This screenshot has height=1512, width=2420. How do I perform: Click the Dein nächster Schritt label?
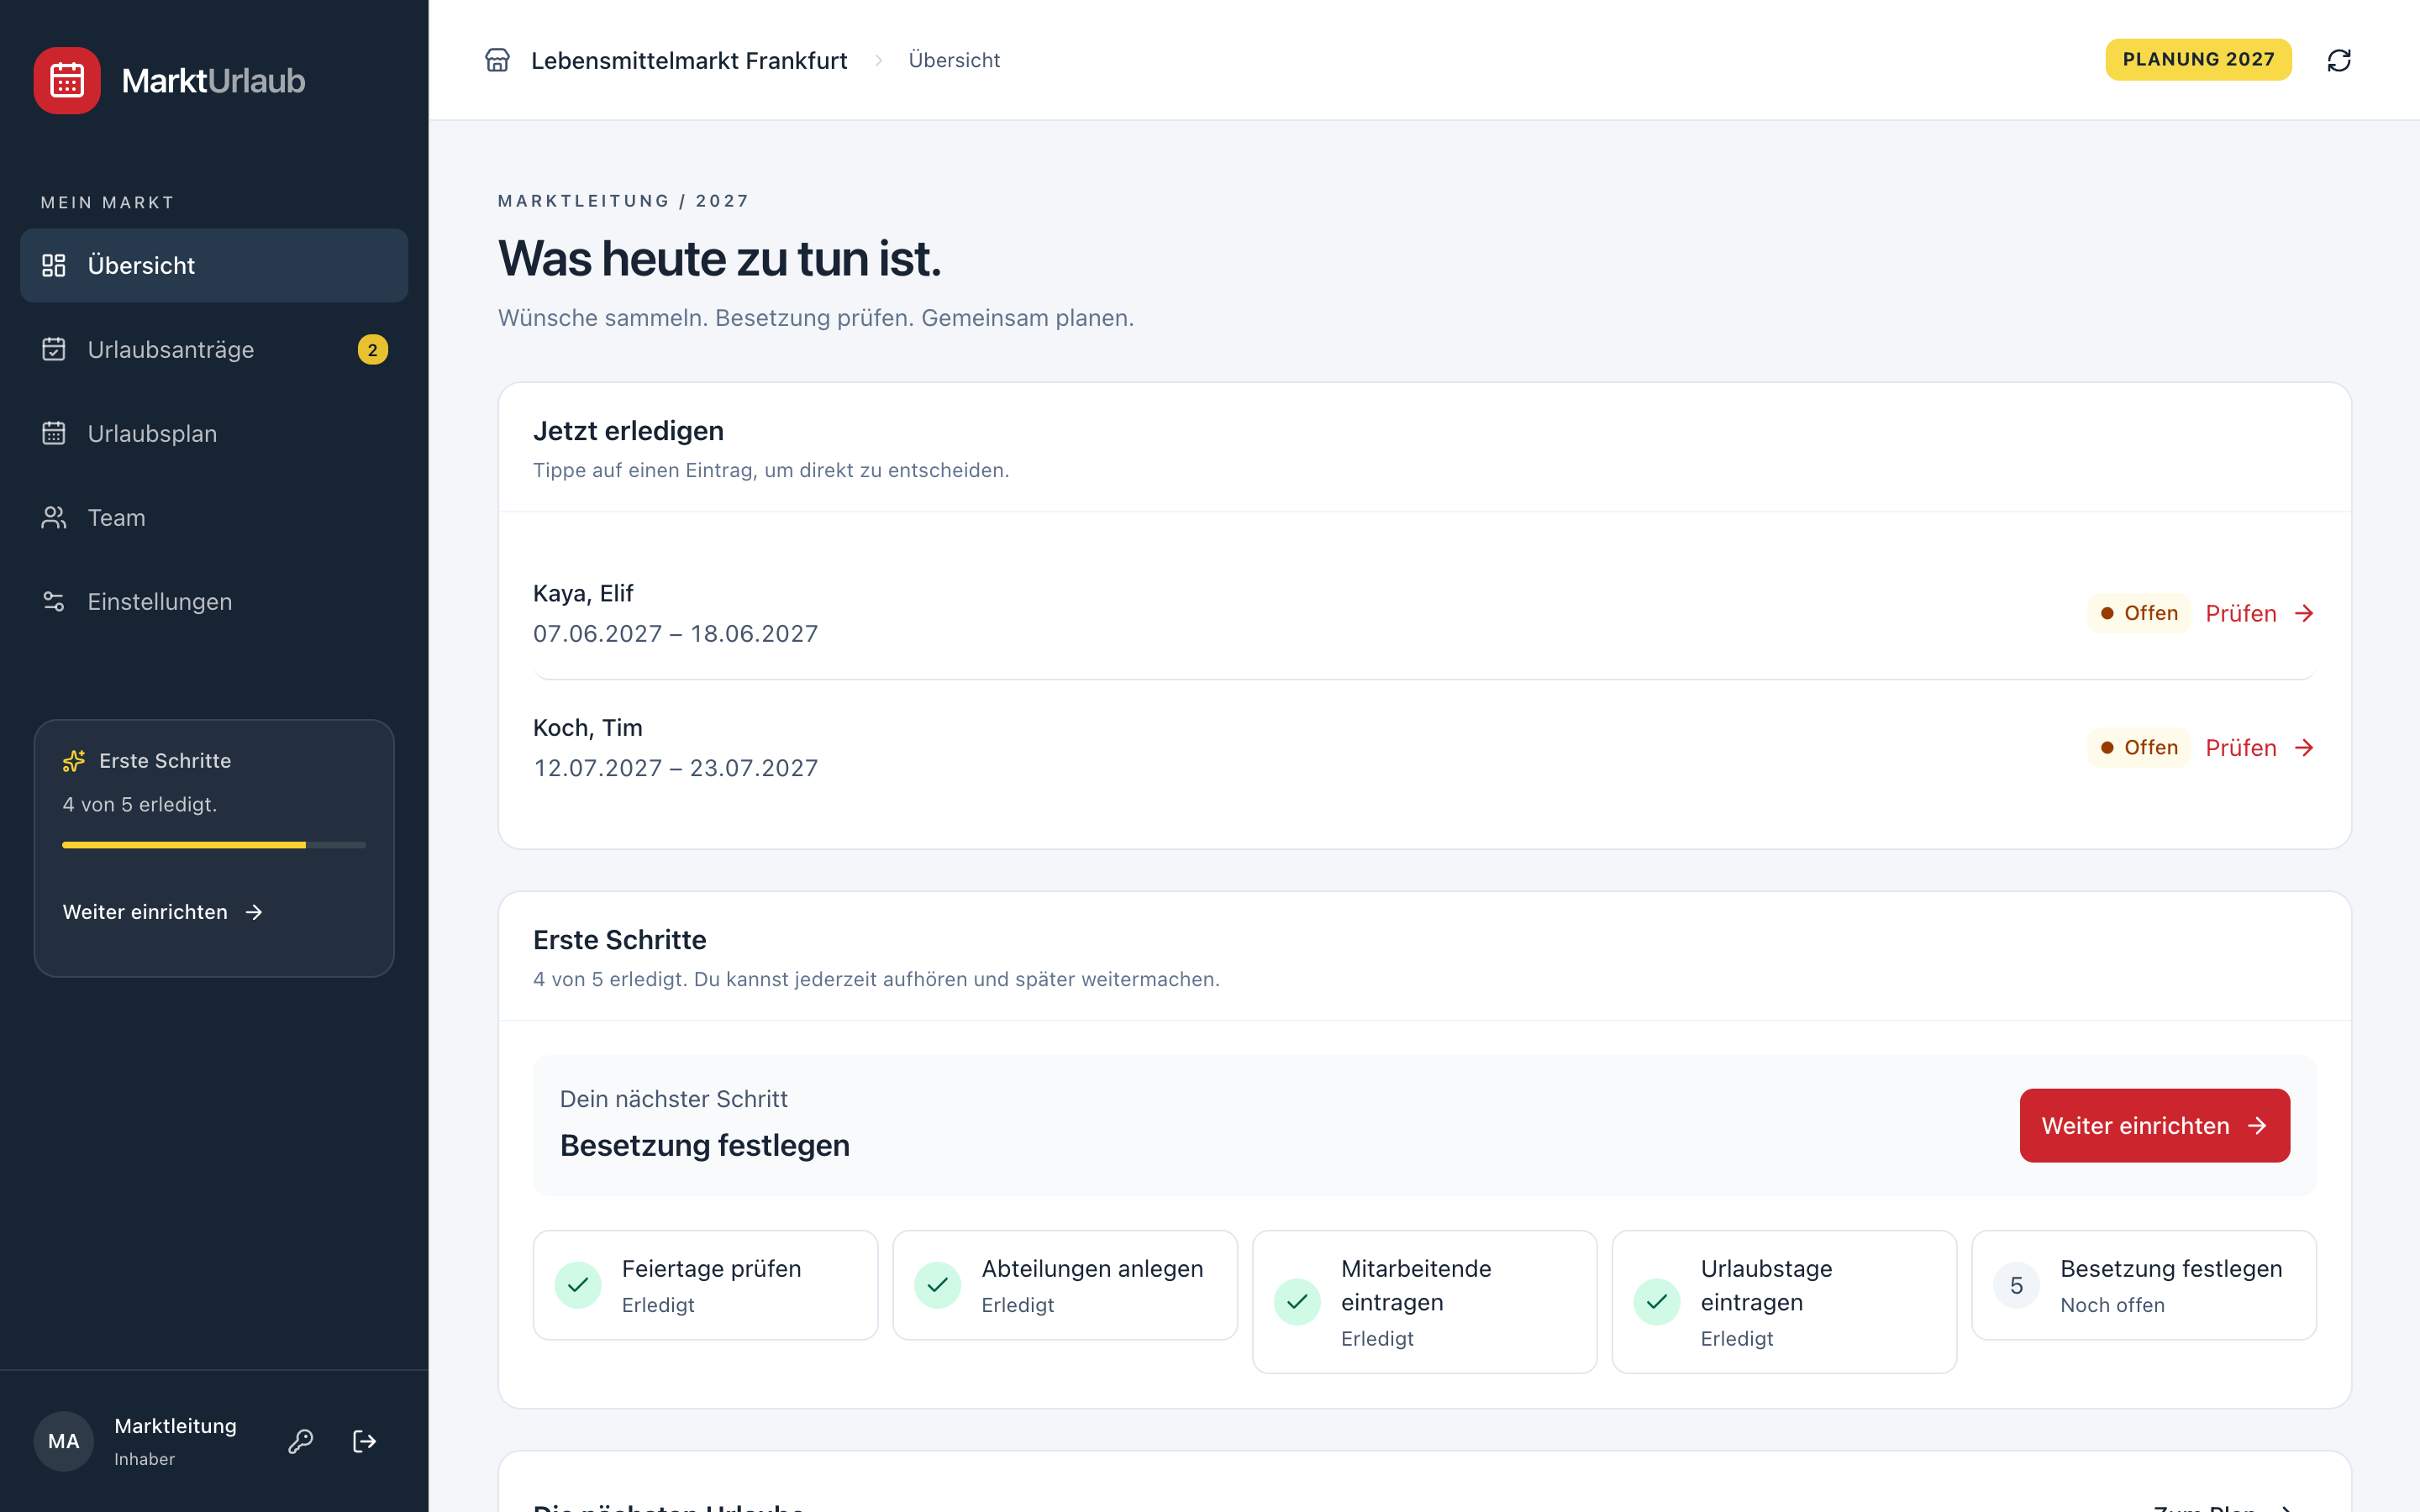point(674,1099)
